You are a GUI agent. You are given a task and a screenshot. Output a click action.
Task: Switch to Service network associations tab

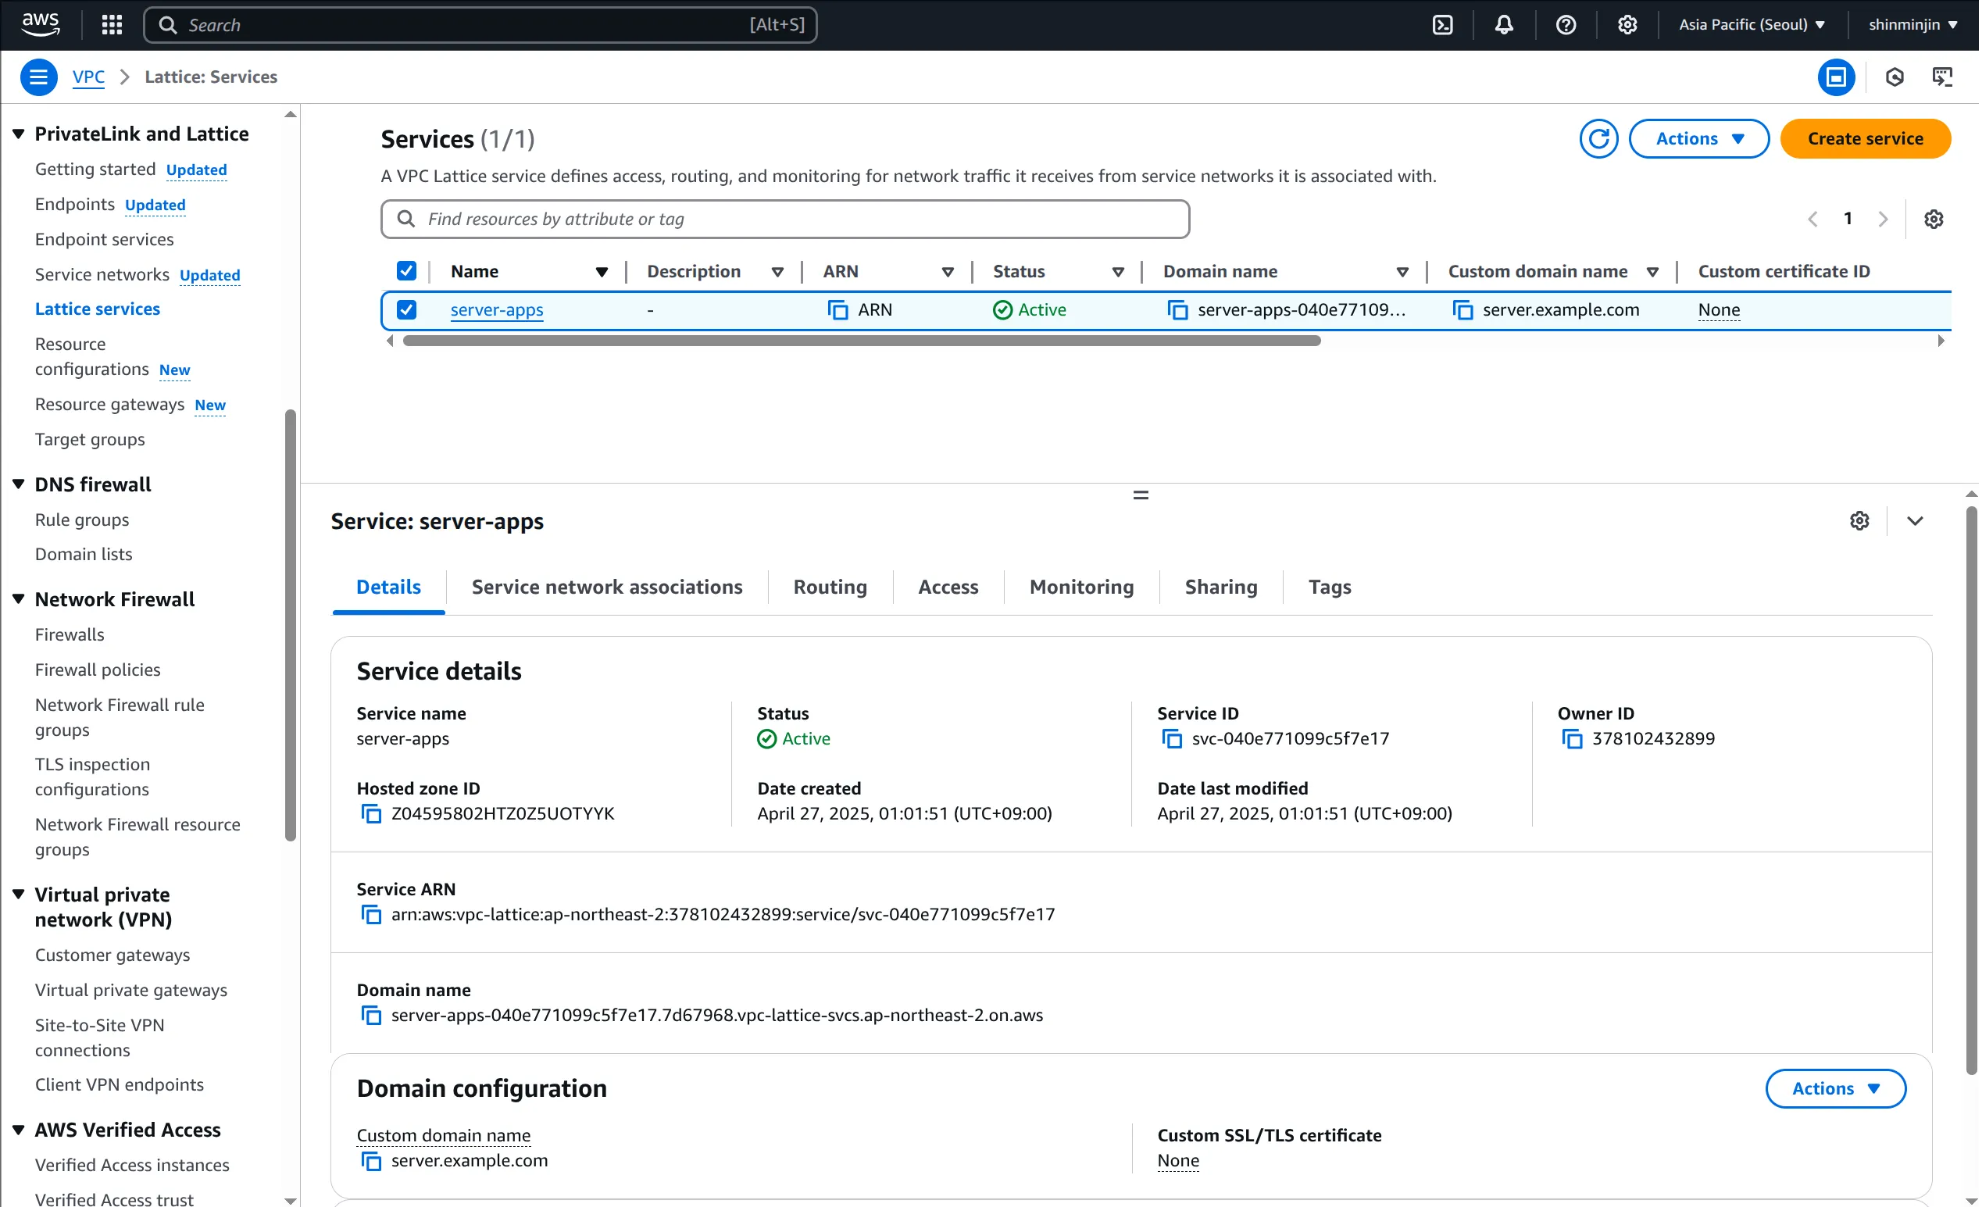tap(607, 587)
